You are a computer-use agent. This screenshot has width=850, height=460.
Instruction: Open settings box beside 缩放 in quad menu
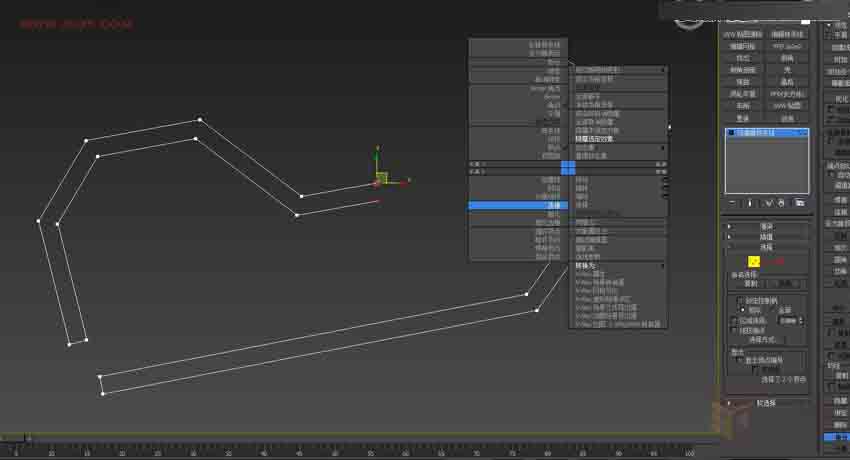[666, 197]
